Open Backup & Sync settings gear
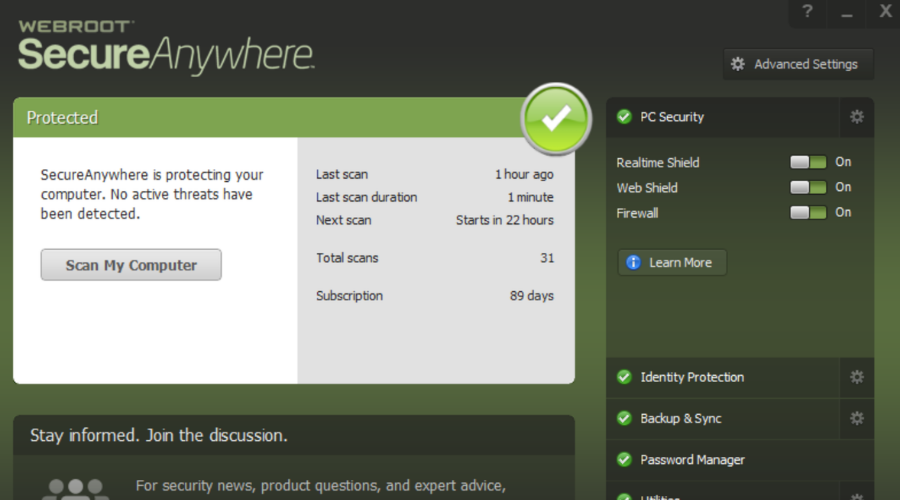 tap(857, 418)
